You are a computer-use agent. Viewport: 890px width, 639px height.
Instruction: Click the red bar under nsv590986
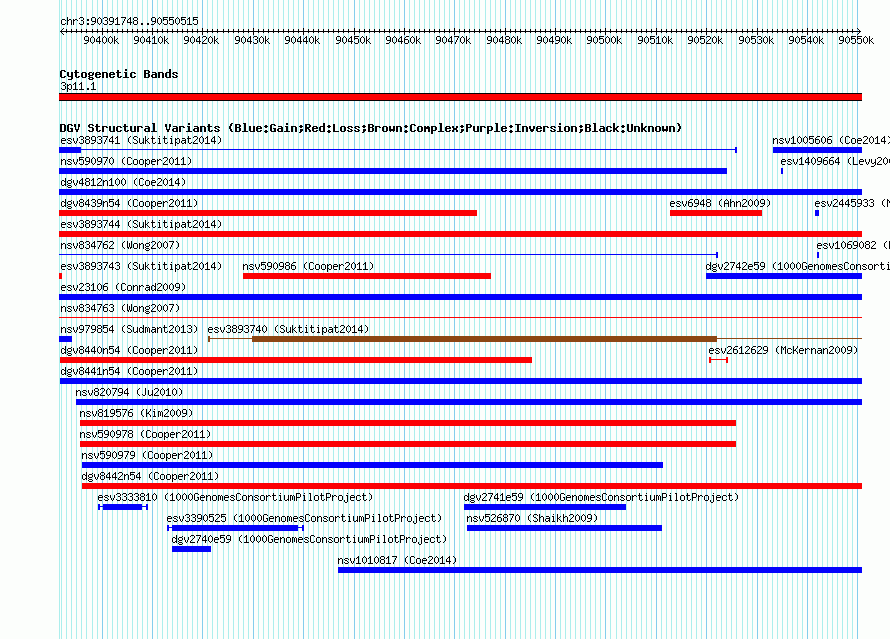point(367,276)
